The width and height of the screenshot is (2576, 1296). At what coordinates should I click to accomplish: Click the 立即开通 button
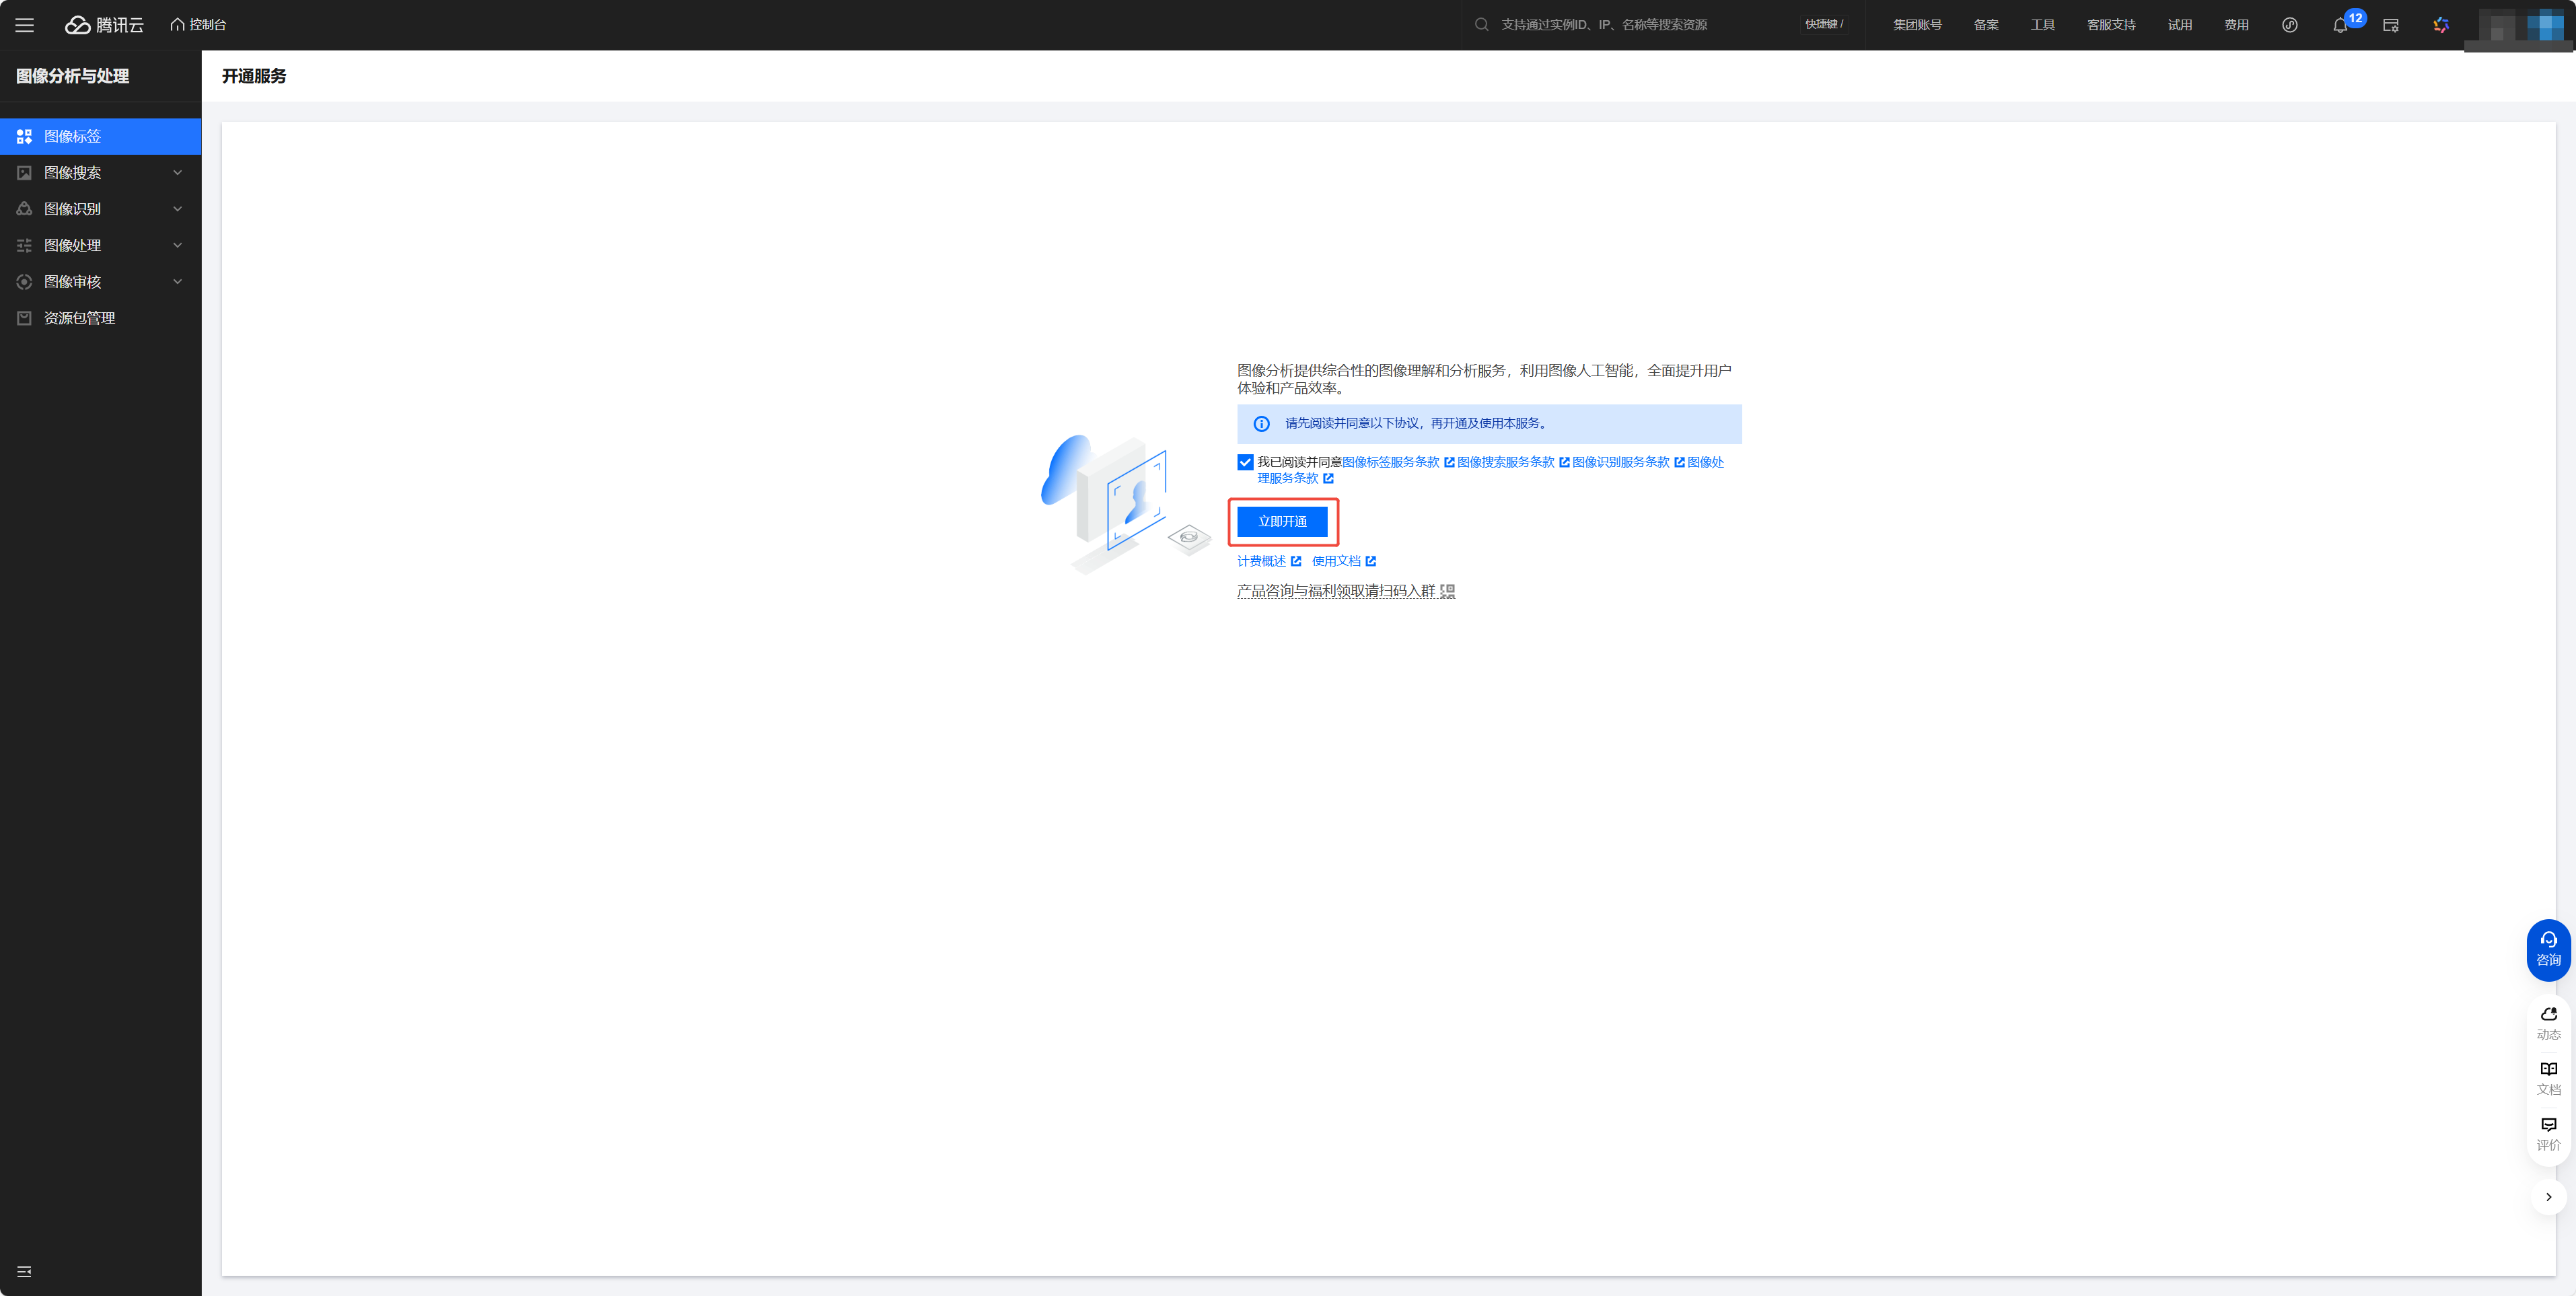click(x=1282, y=521)
